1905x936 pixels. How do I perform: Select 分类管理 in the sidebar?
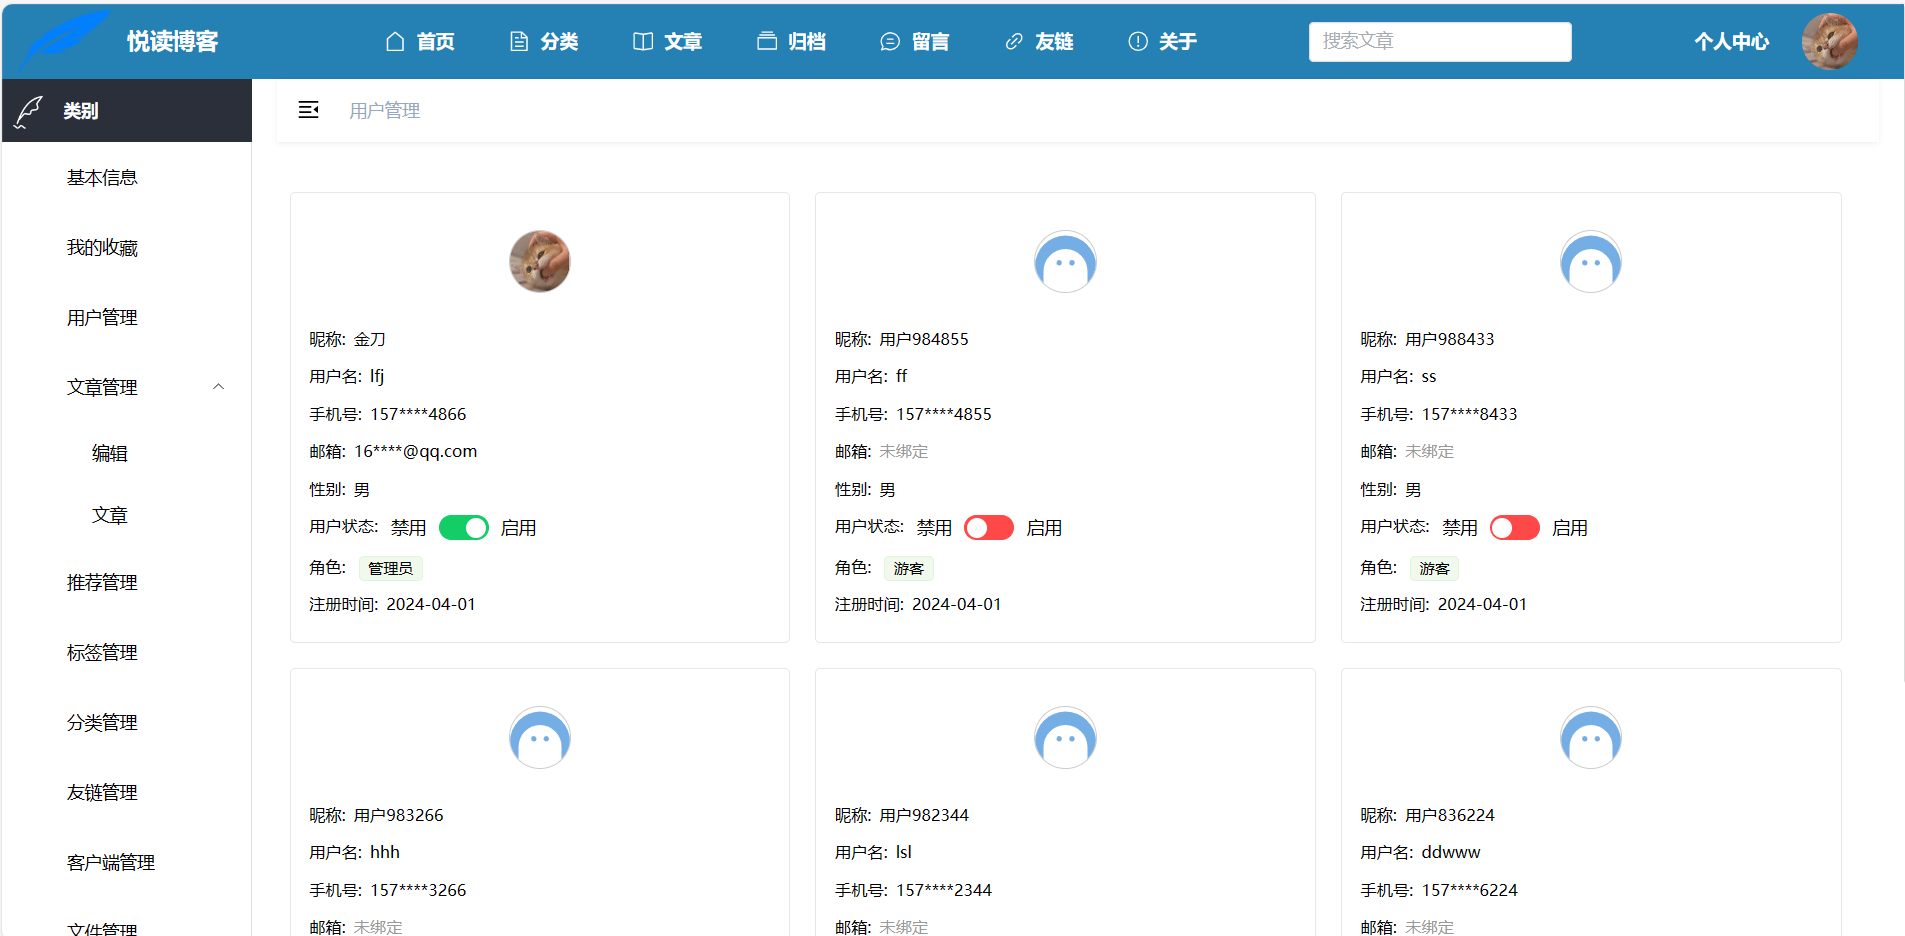[102, 722]
